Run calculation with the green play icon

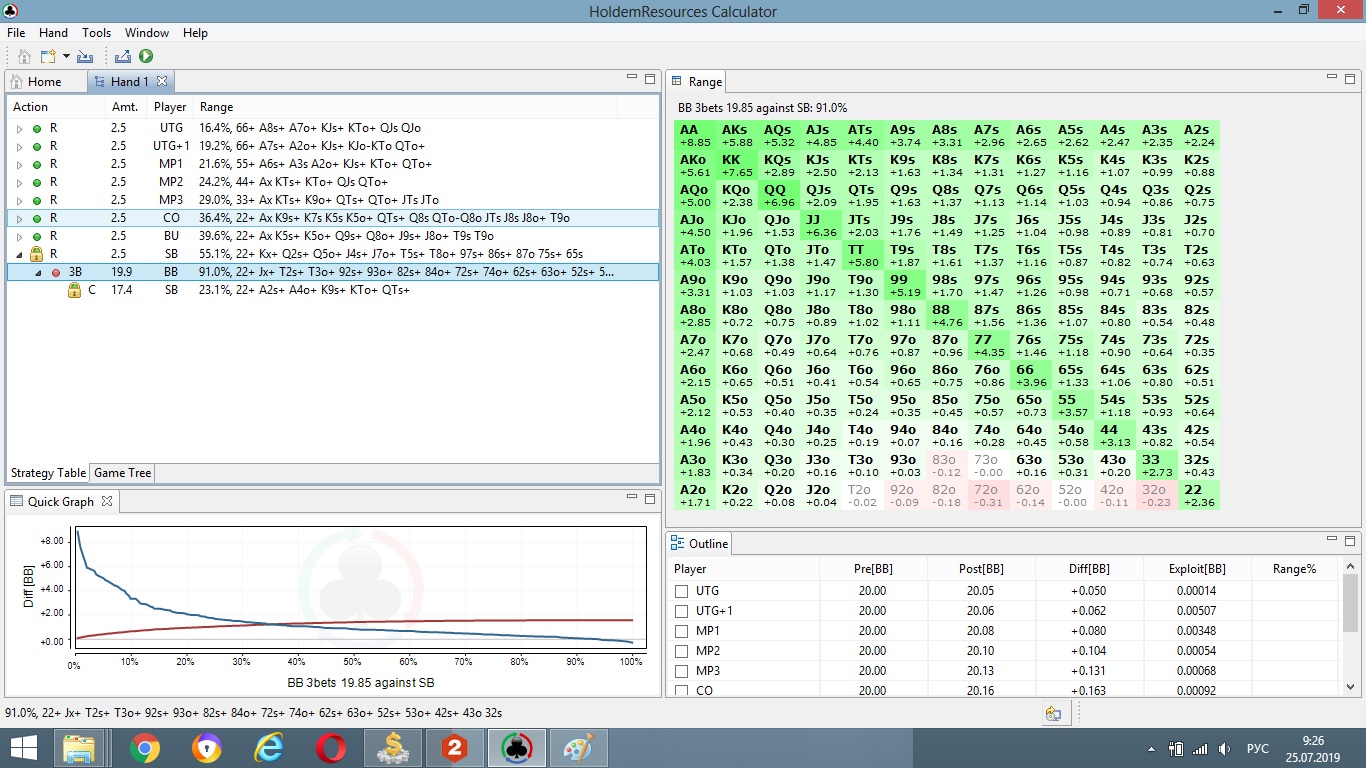(x=146, y=57)
